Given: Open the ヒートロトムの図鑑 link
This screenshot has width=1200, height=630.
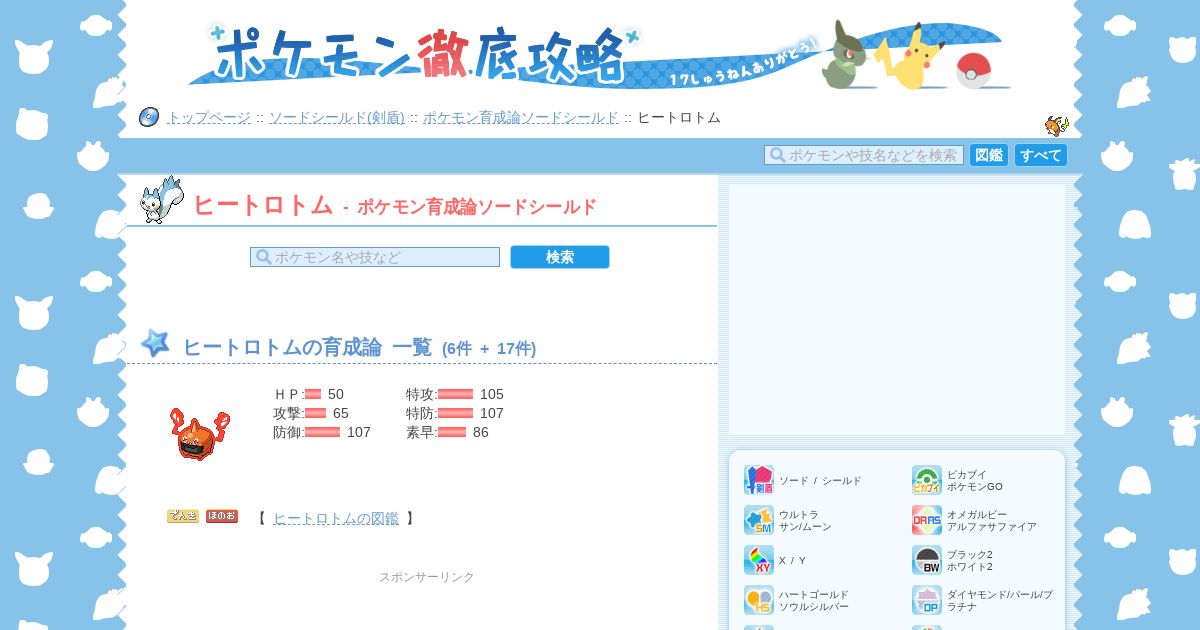Looking at the screenshot, I should pos(336,518).
